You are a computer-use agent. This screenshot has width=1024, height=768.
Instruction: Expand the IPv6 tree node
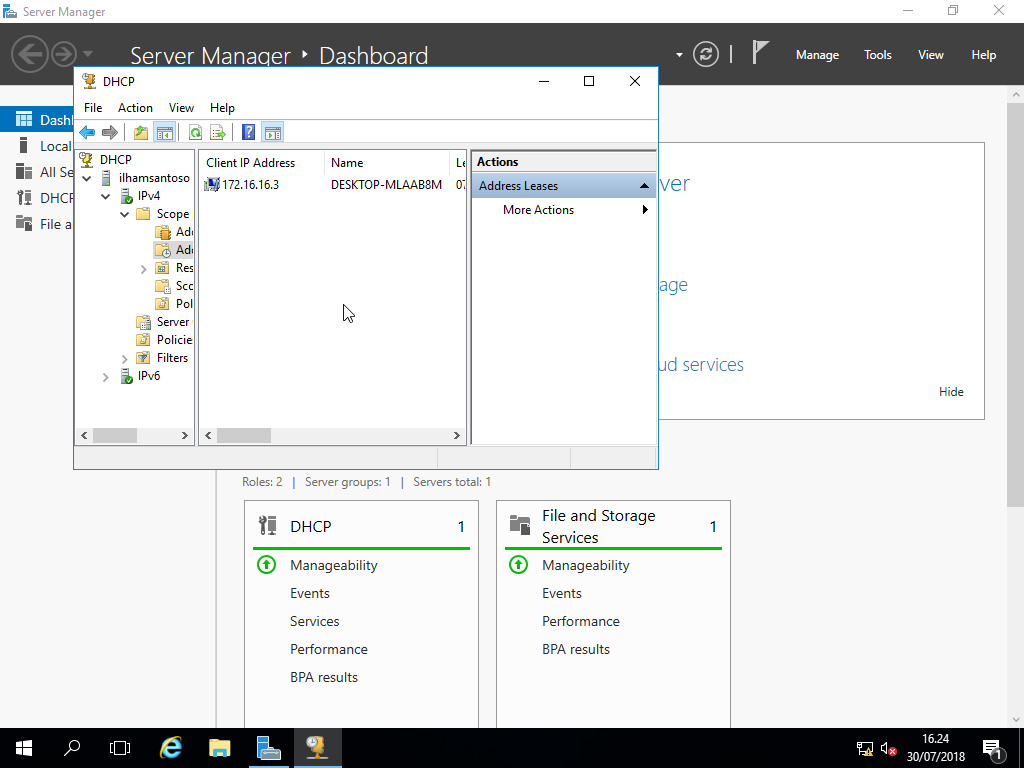point(105,377)
